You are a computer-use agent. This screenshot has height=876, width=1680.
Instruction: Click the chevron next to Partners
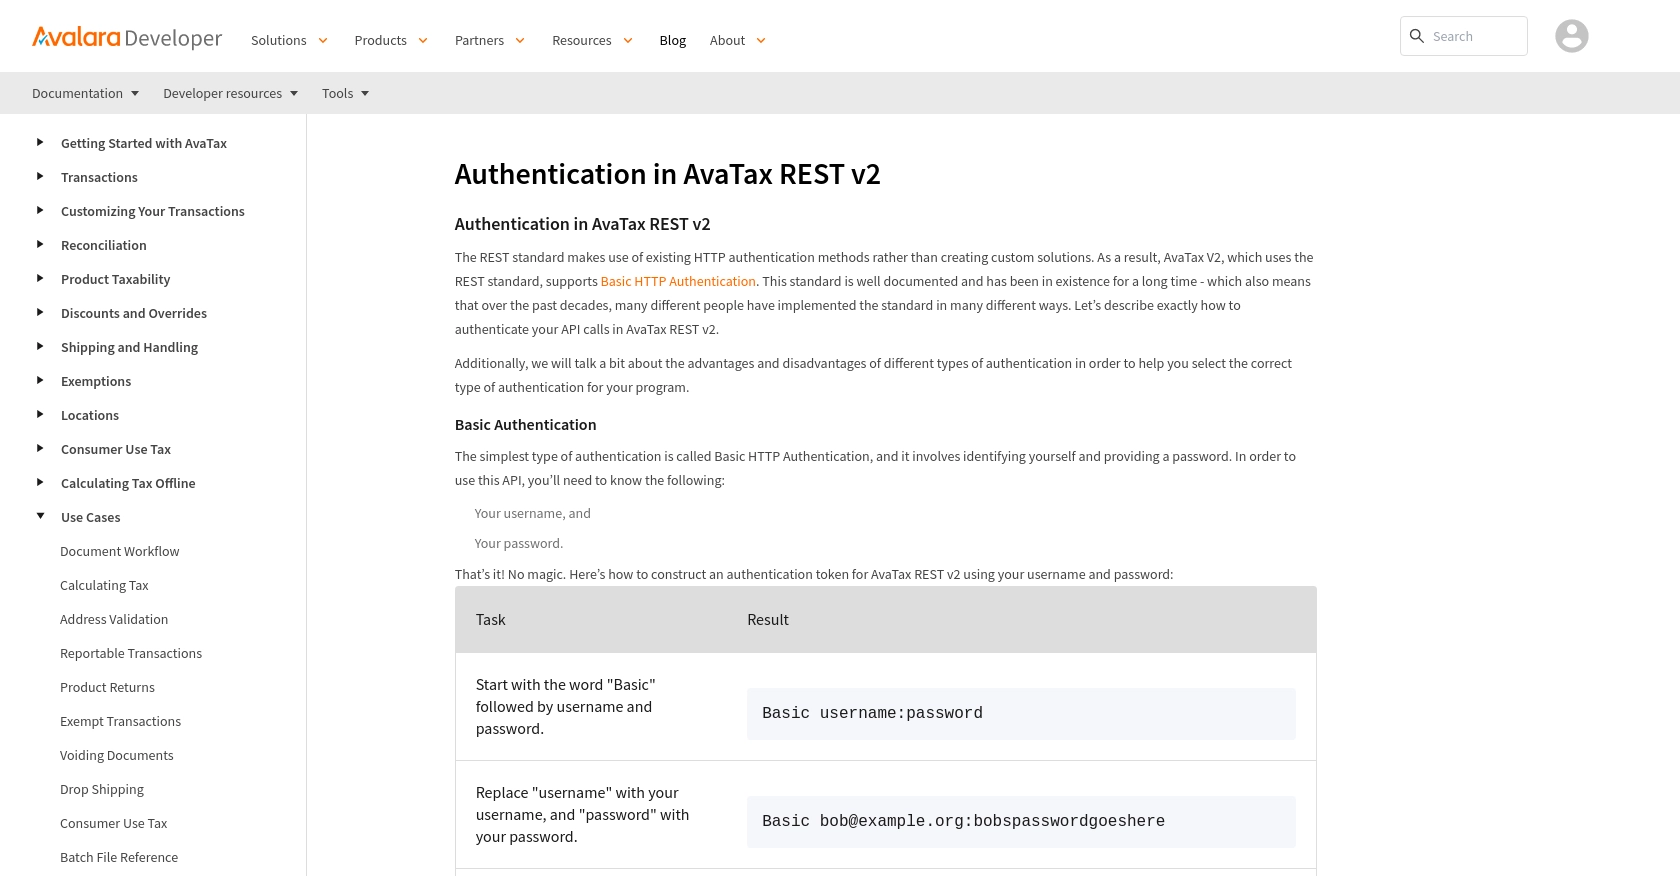[x=520, y=41]
